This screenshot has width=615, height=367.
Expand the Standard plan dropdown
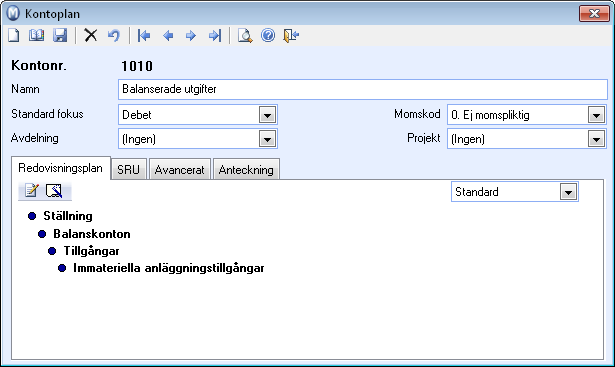(x=568, y=192)
